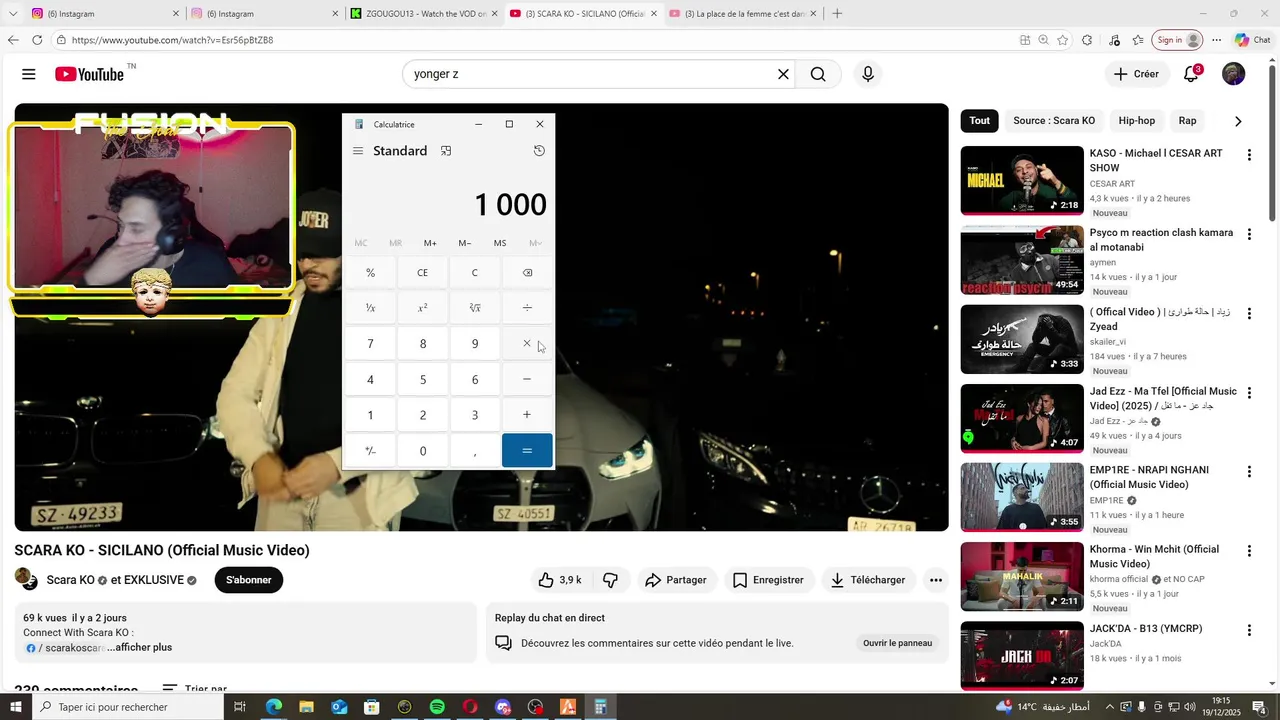The height and width of the screenshot is (720, 1280).
Task: Click the reciprocal 1/x key in Calculator
Action: [x=370, y=308]
